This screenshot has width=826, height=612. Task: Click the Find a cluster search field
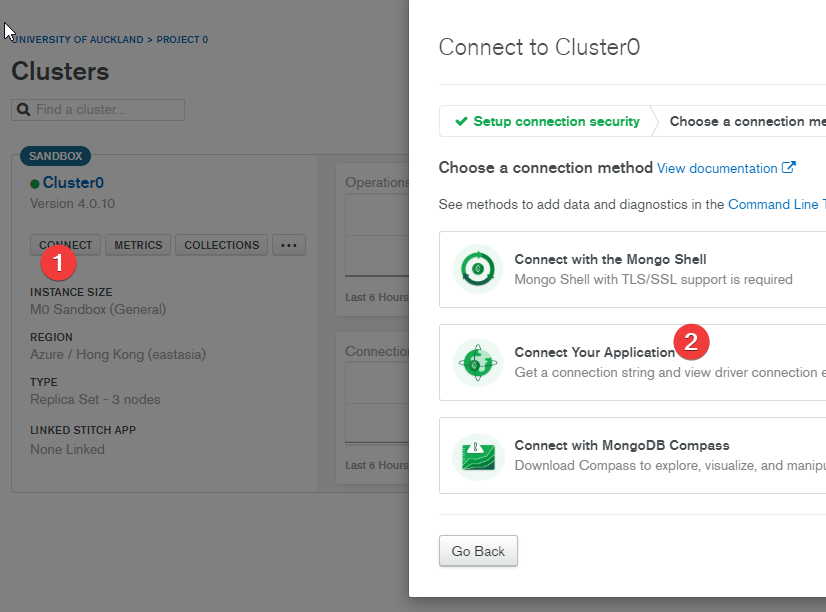[98, 110]
